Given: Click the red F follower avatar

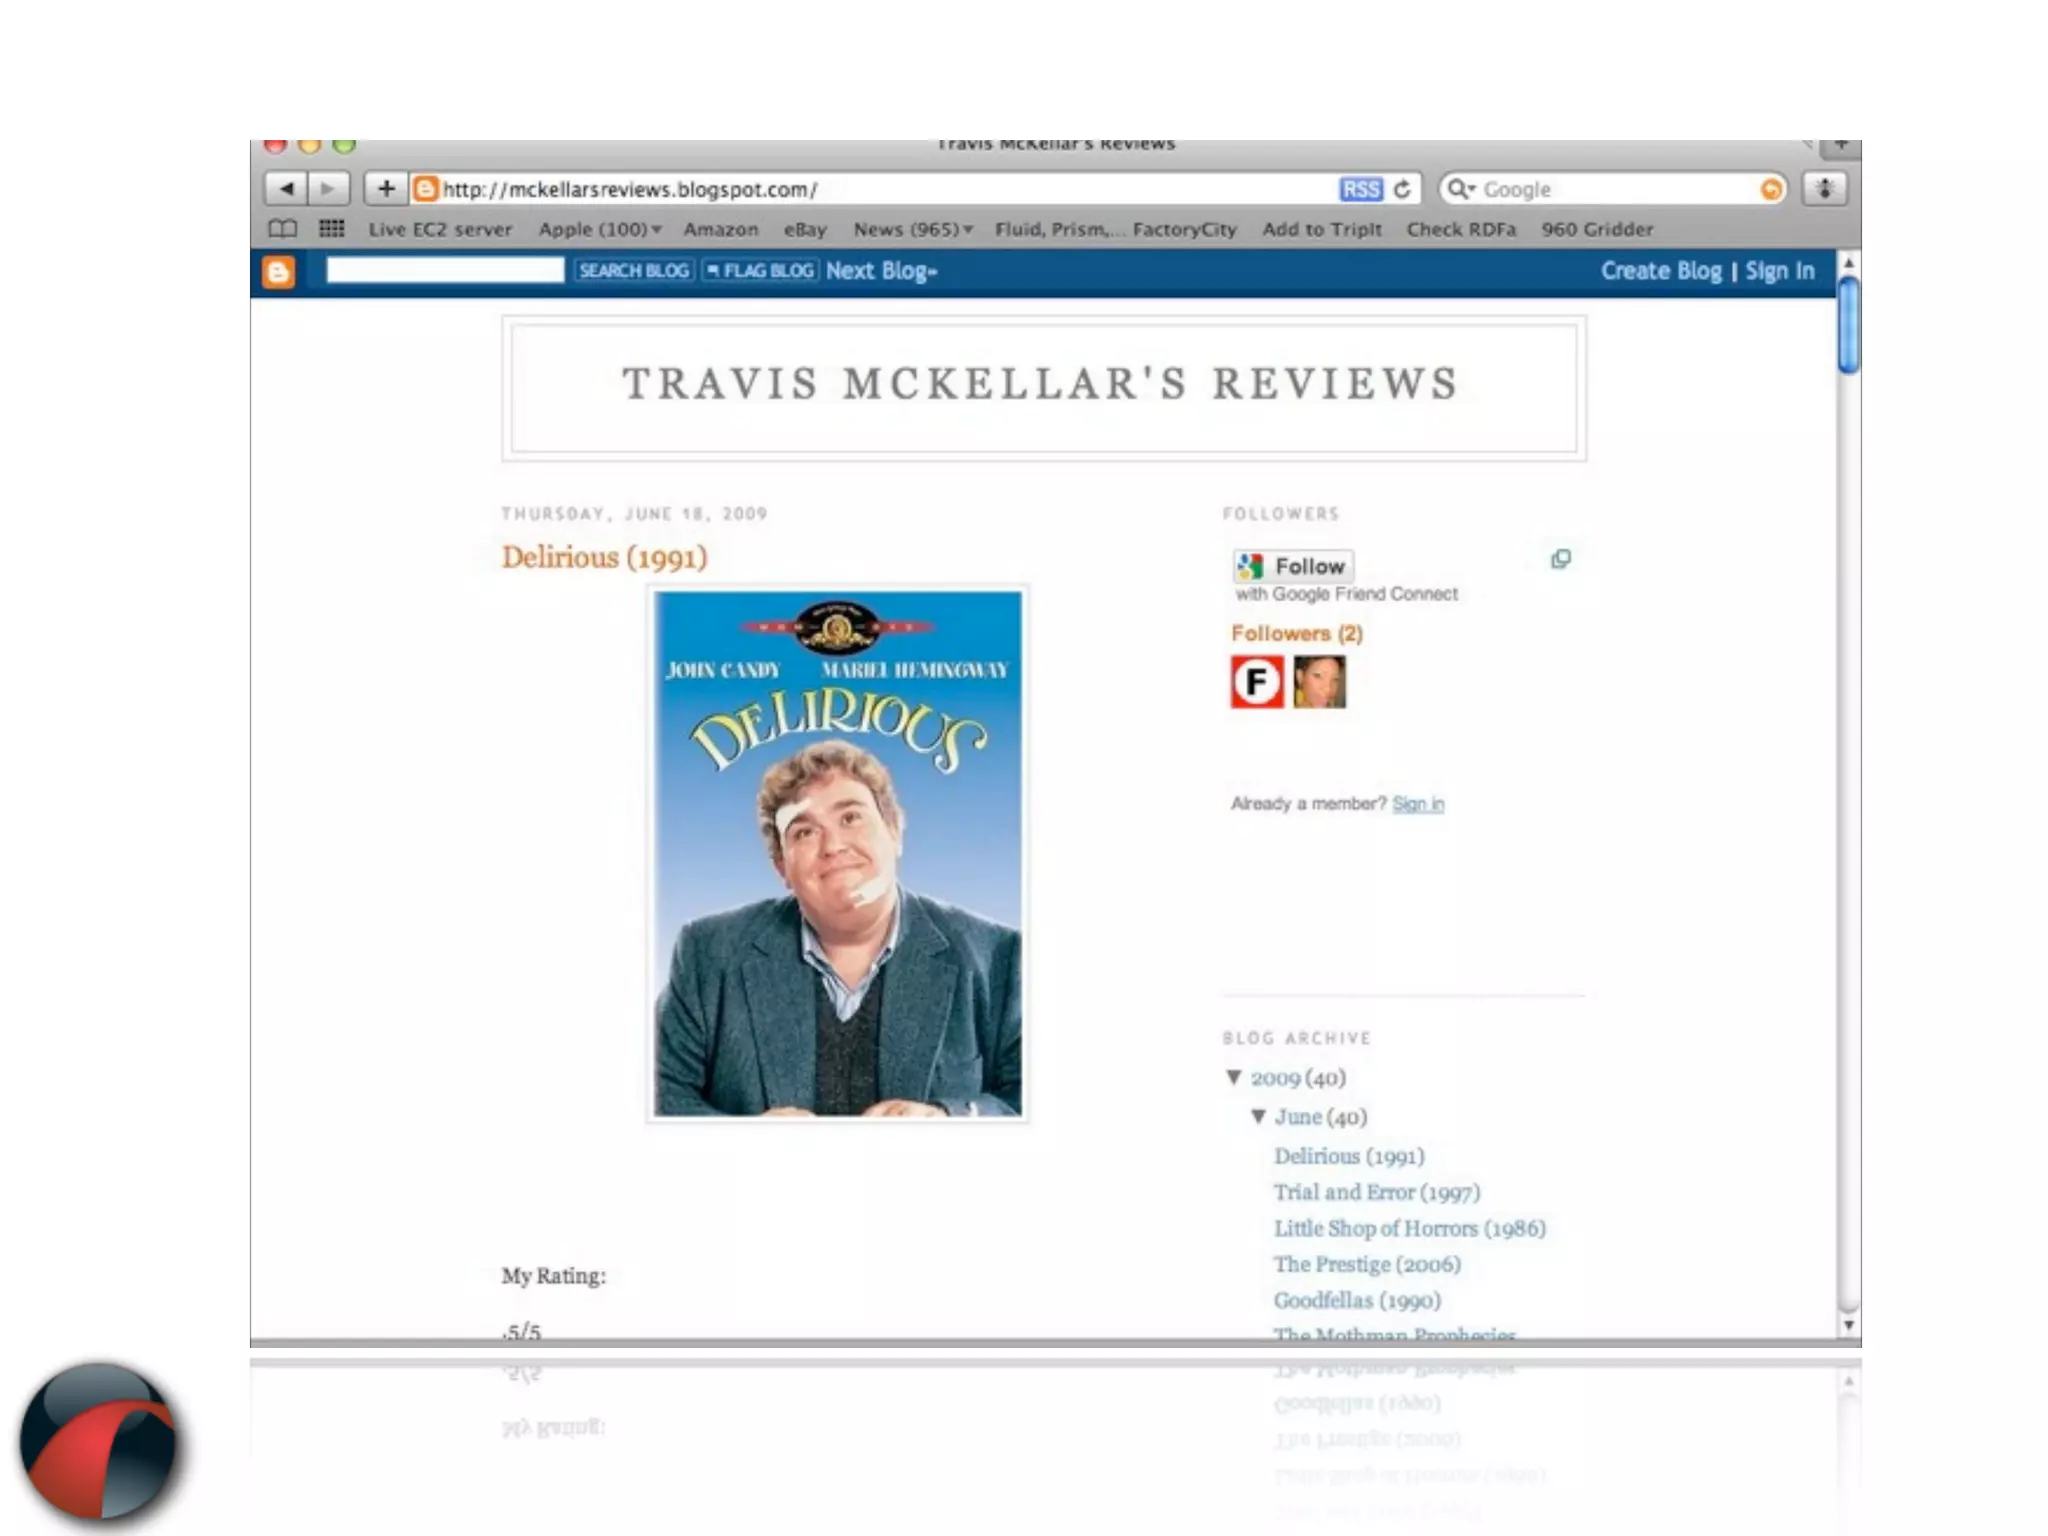Looking at the screenshot, I should click(x=1257, y=682).
